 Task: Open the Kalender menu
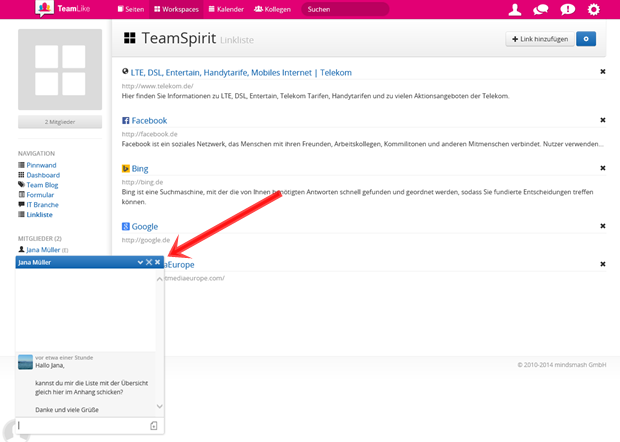tap(226, 9)
